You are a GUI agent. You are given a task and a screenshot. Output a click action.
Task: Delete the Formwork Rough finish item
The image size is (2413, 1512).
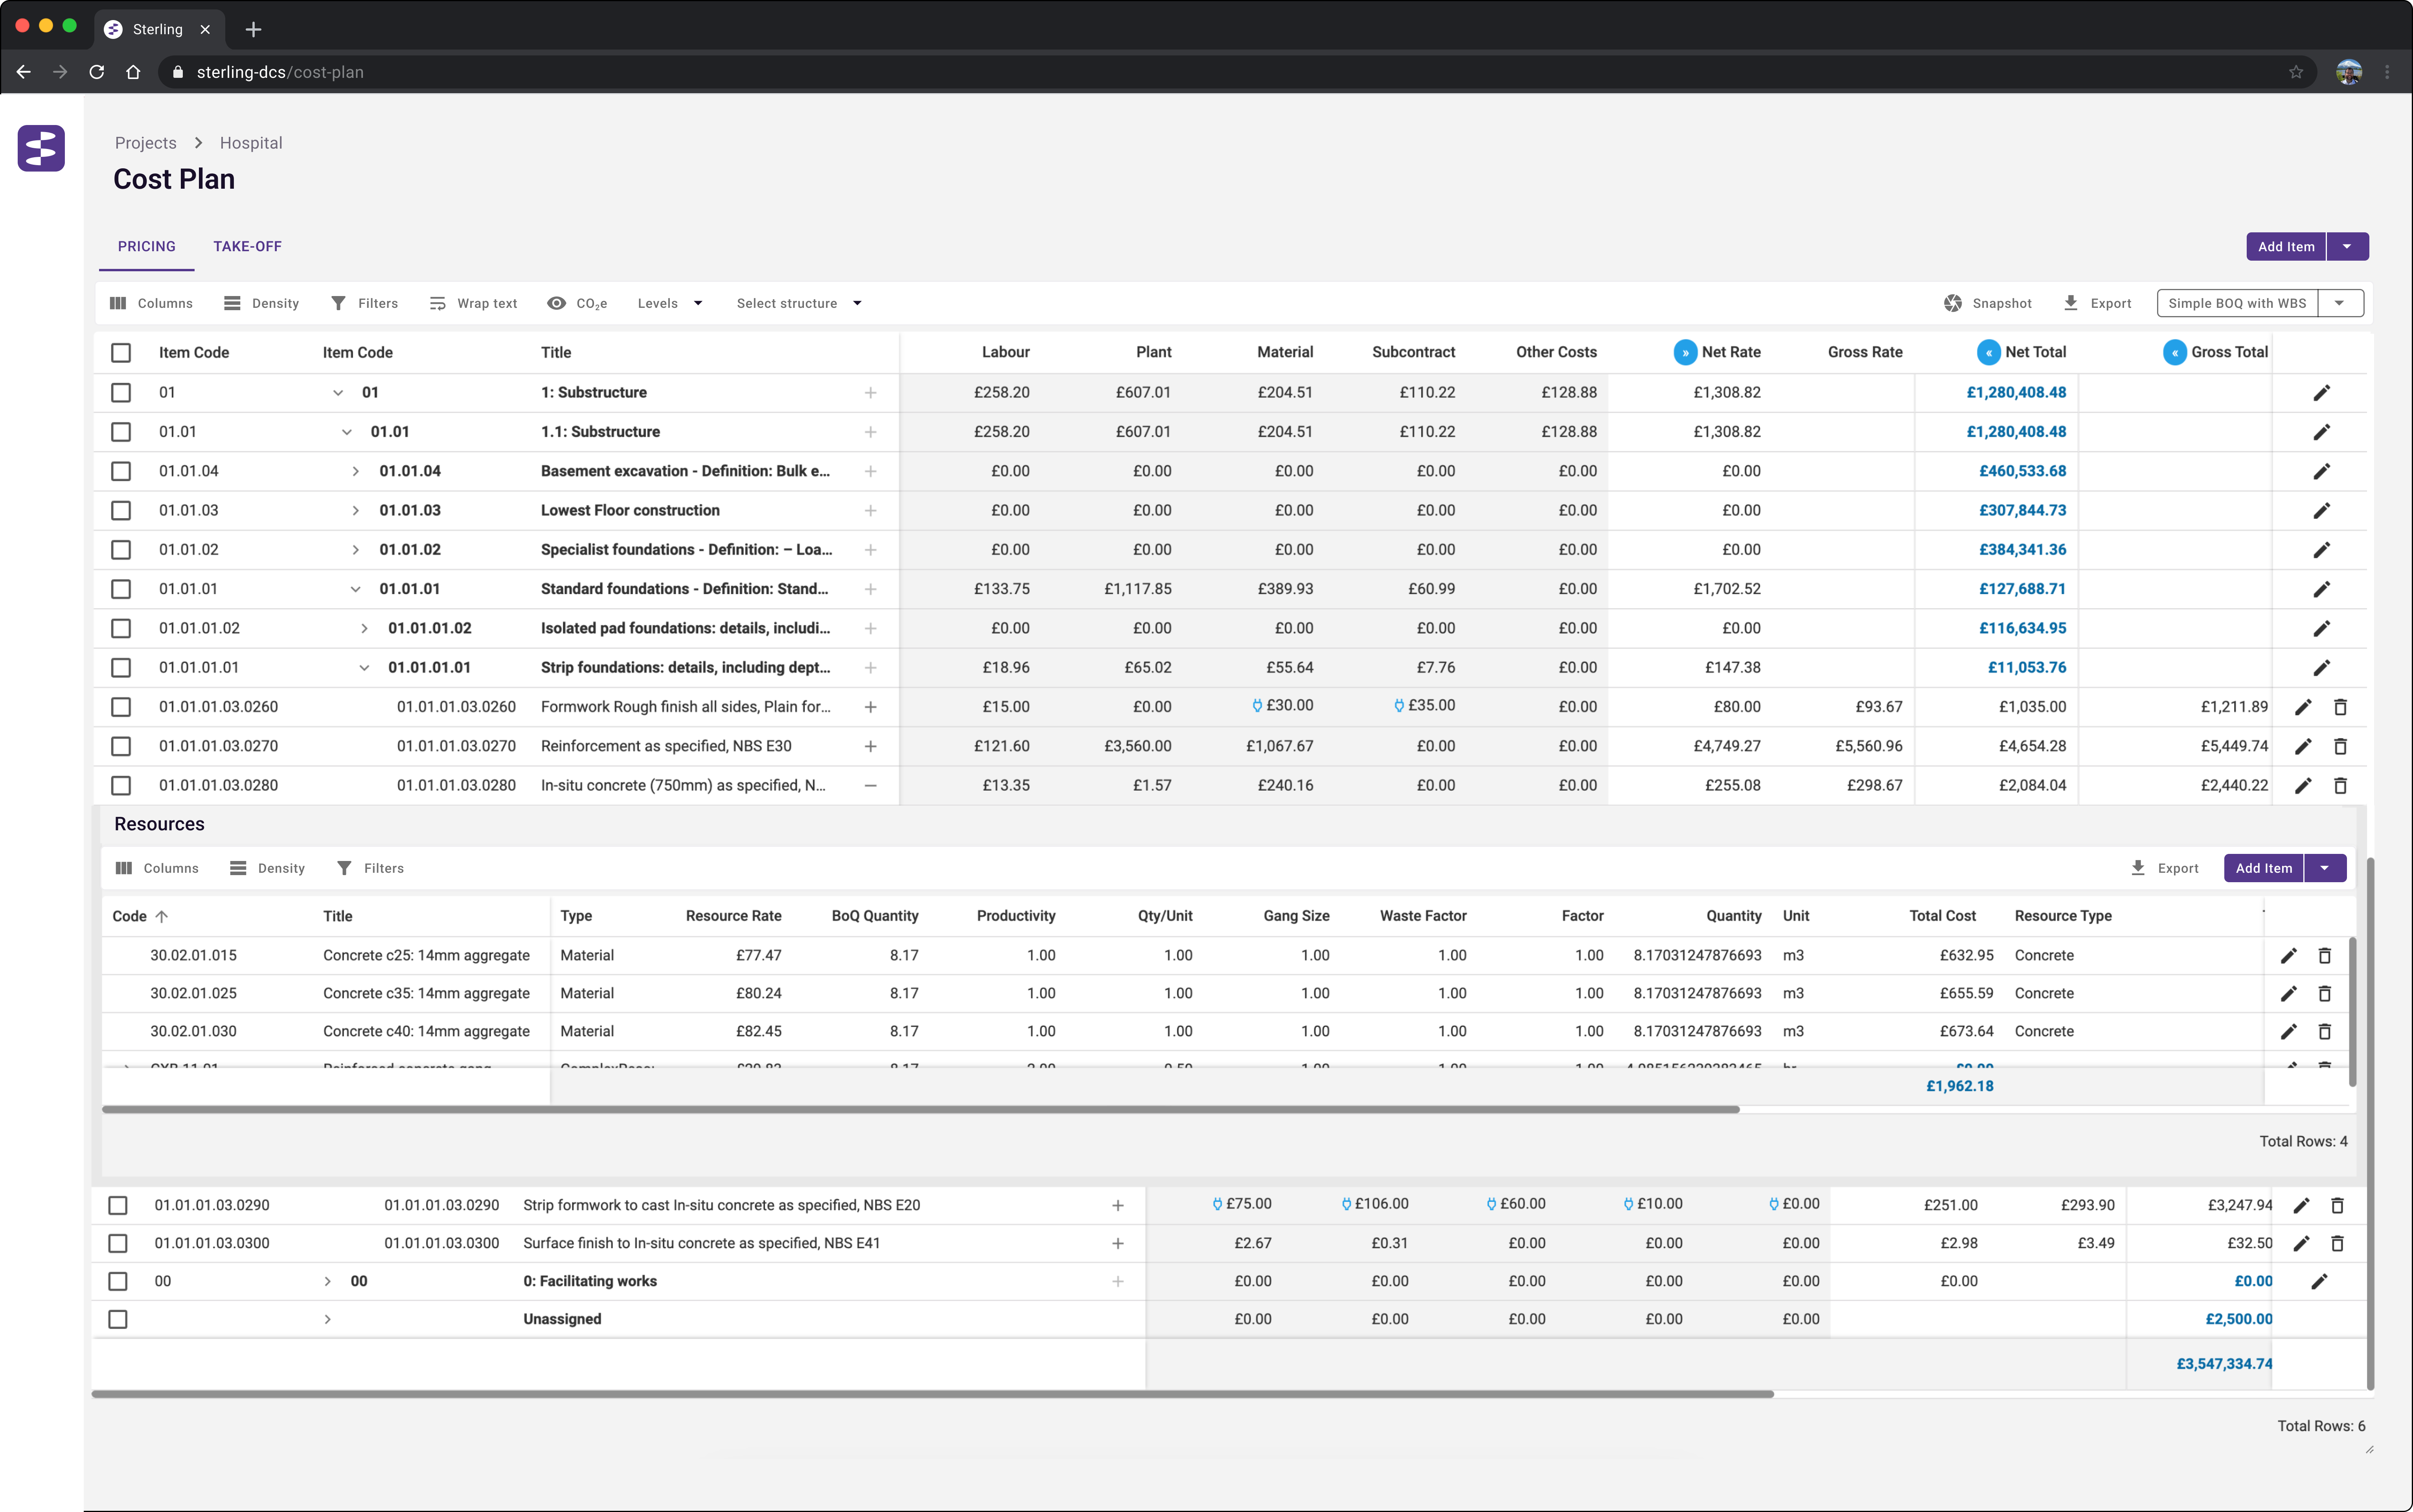click(x=2340, y=707)
